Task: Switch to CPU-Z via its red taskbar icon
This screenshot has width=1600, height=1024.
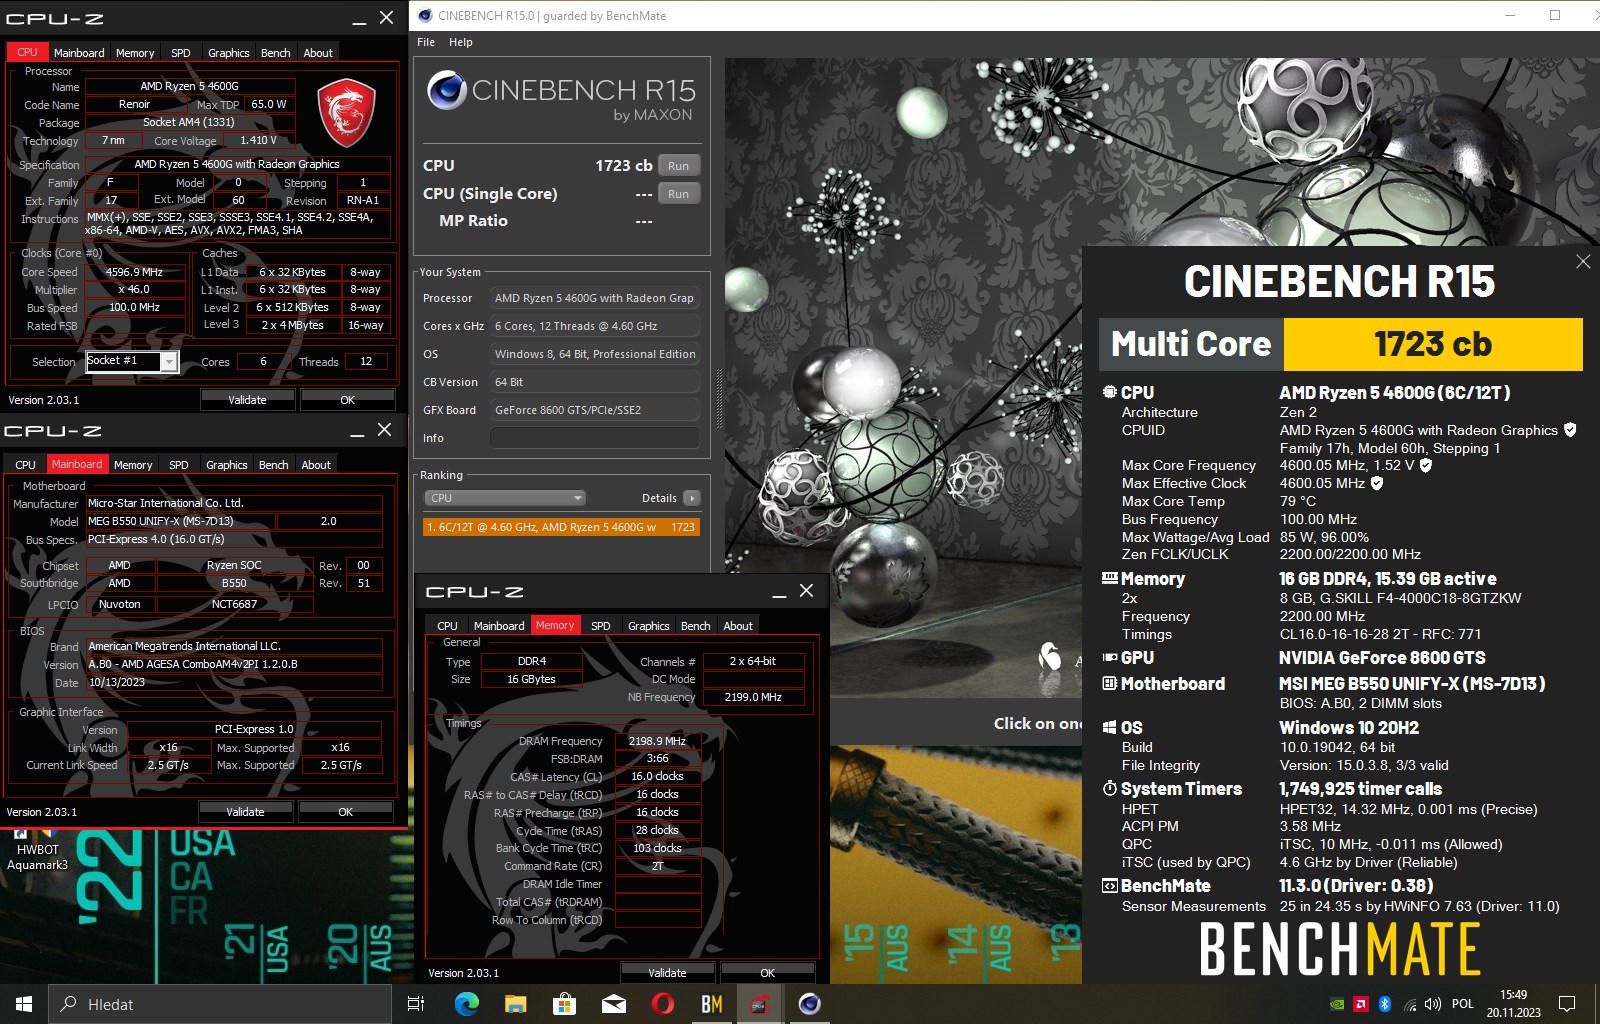Action: (x=760, y=1004)
